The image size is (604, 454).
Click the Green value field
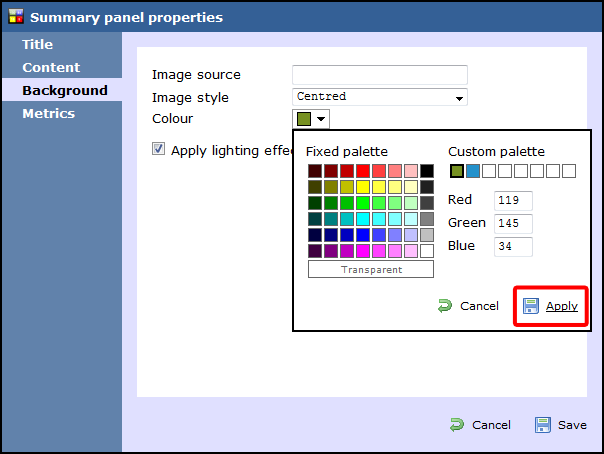(513, 223)
